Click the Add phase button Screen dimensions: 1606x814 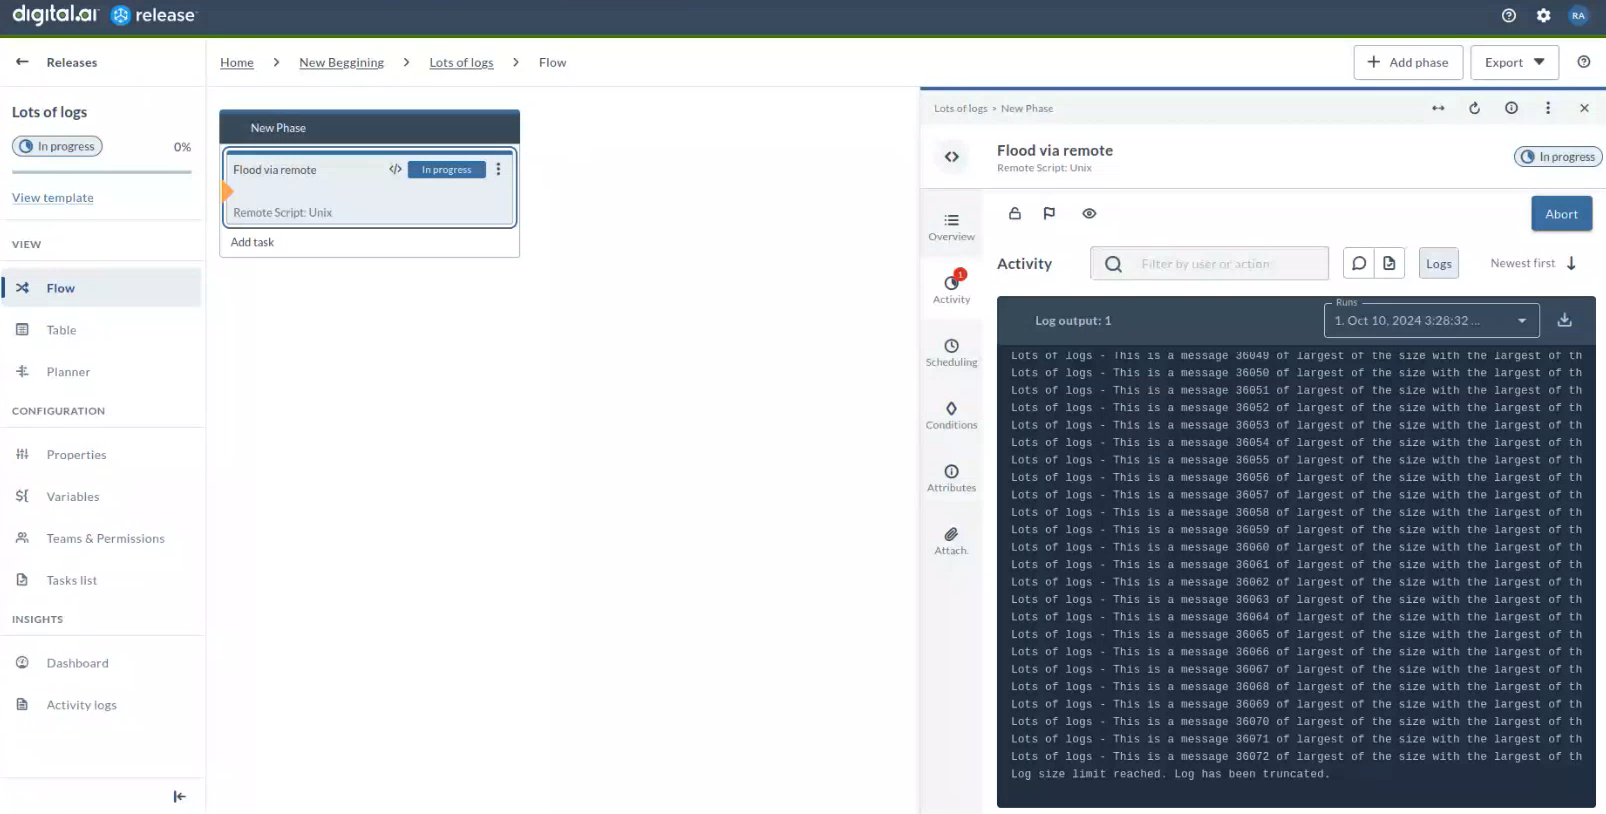click(1408, 62)
